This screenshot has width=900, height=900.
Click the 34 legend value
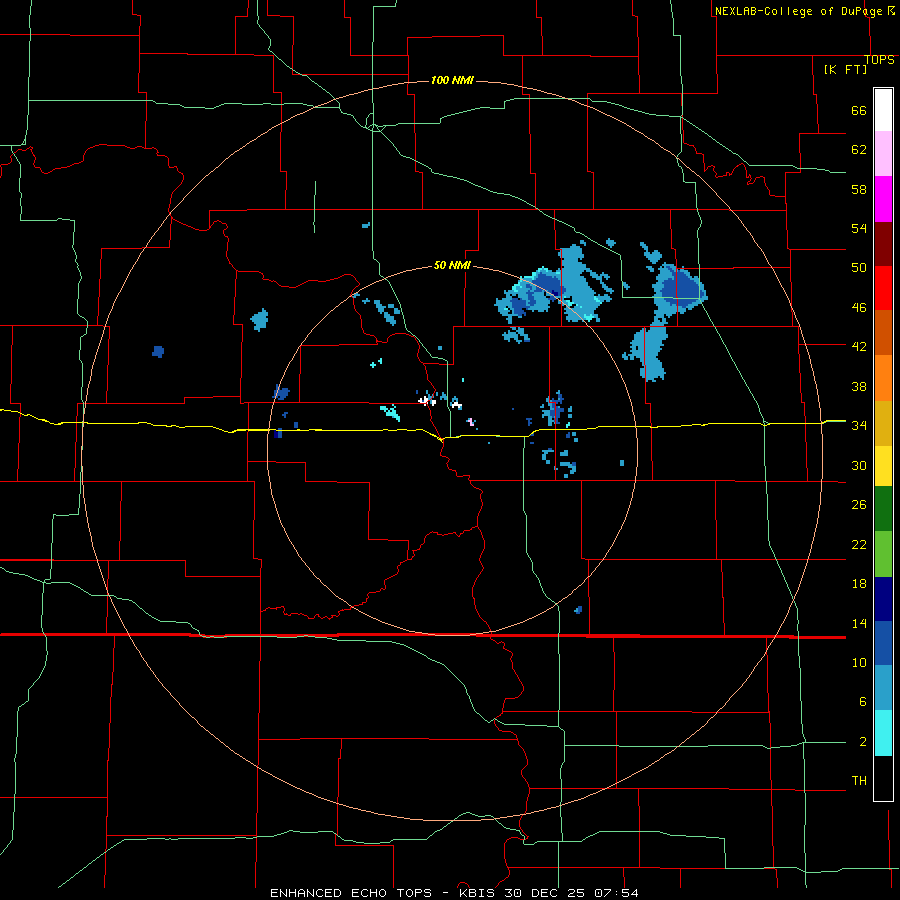859,425
